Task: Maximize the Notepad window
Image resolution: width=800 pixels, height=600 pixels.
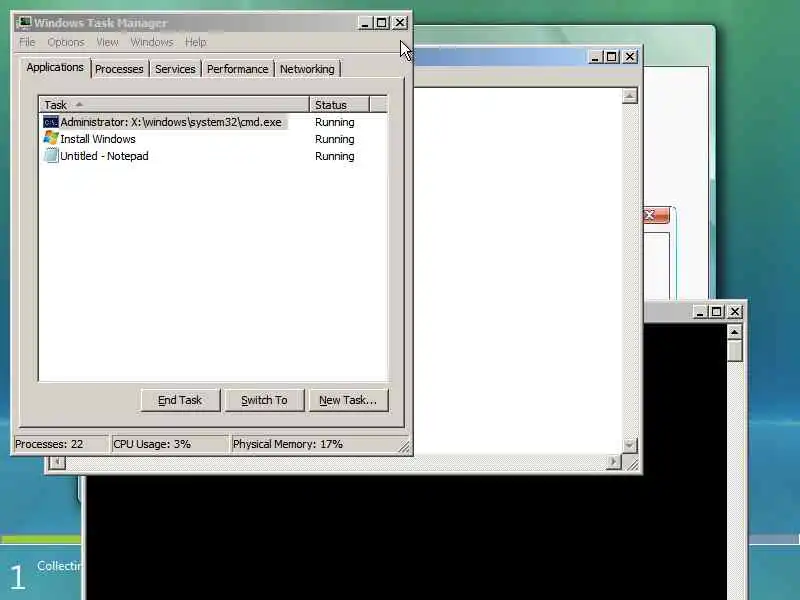Action: (611, 57)
